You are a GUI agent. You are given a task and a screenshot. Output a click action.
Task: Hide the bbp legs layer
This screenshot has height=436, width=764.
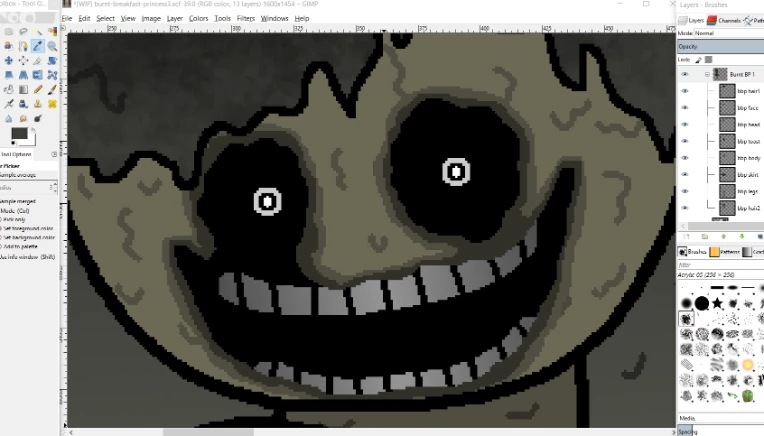point(685,191)
